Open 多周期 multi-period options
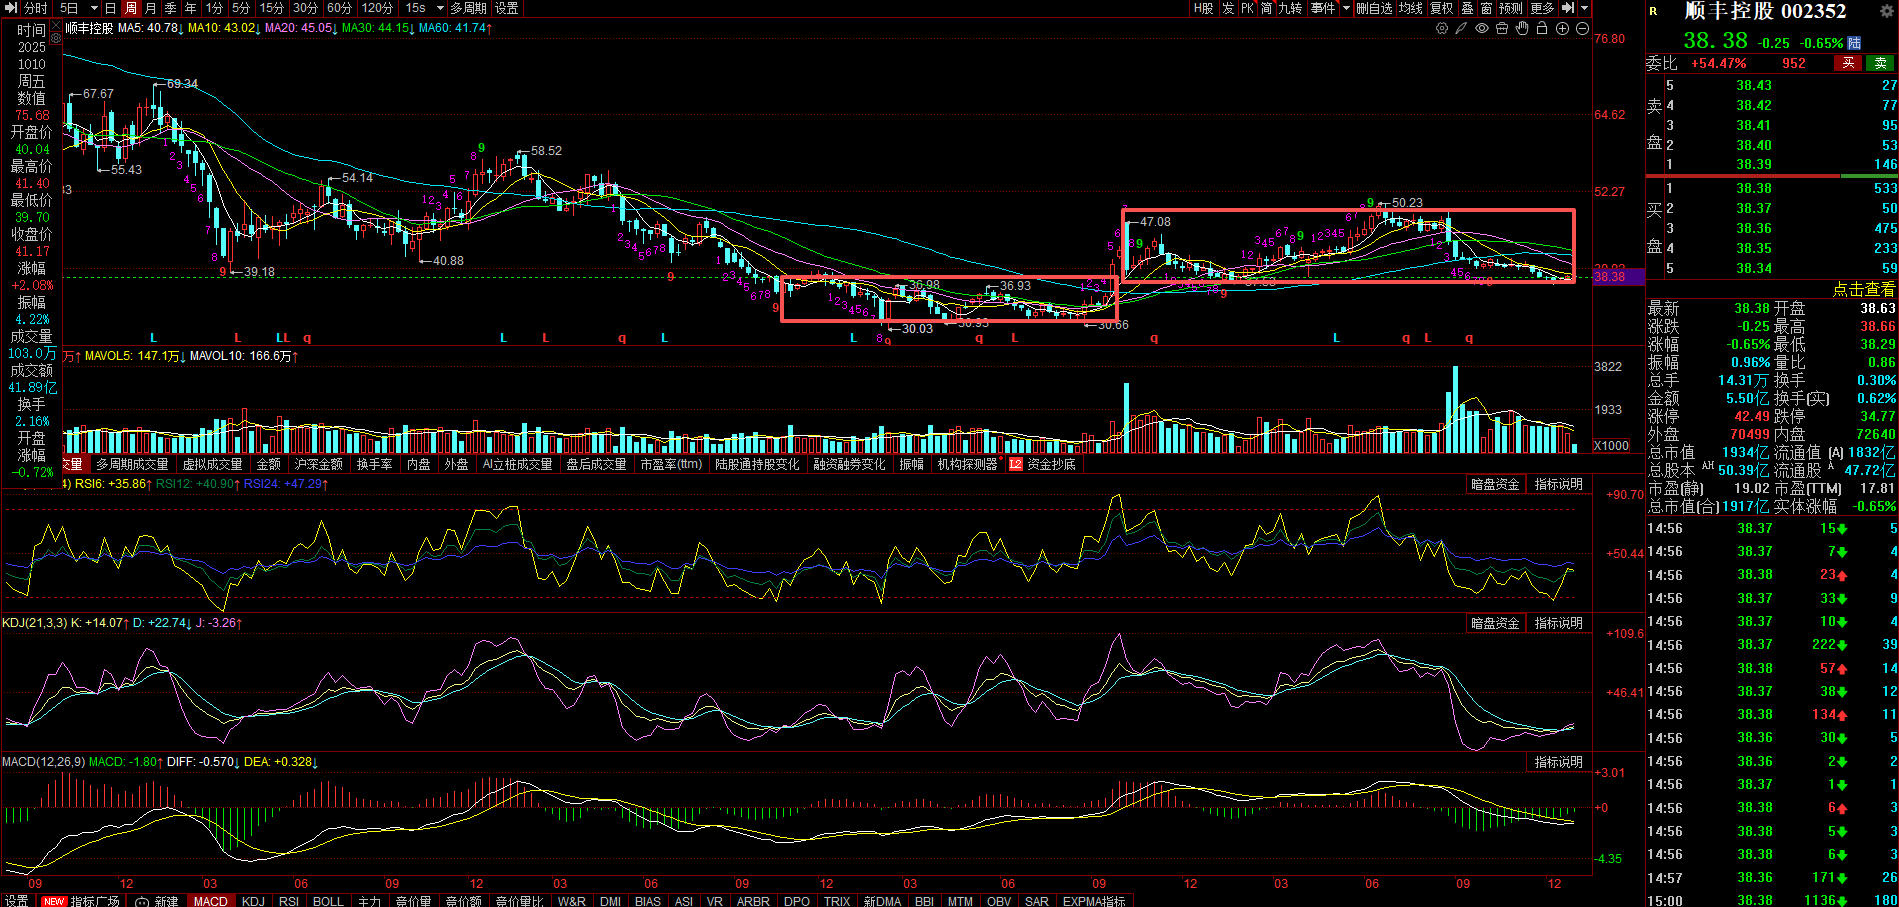 468,8
